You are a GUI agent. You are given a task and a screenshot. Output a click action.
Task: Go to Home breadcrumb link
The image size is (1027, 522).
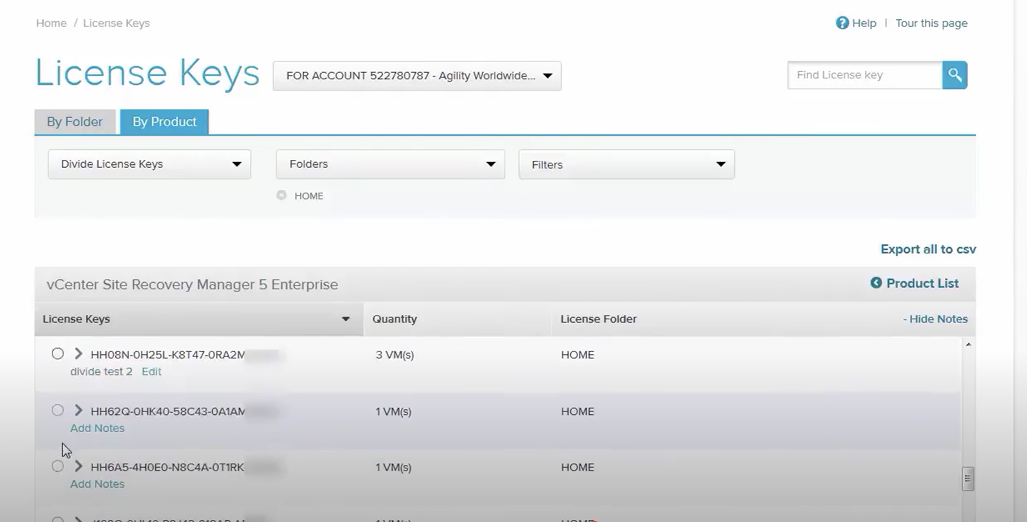(x=51, y=23)
